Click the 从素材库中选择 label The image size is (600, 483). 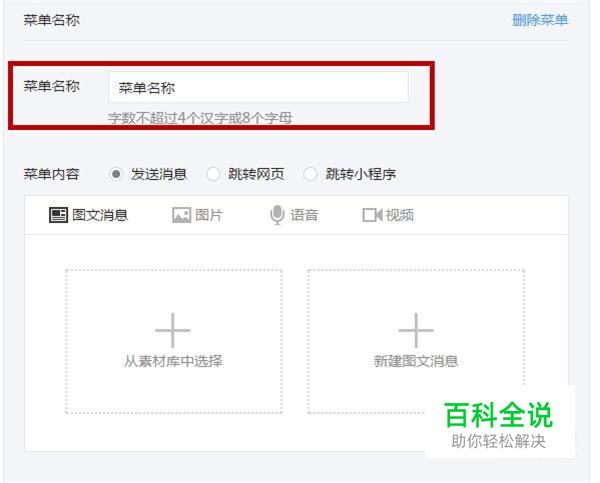click(x=173, y=361)
